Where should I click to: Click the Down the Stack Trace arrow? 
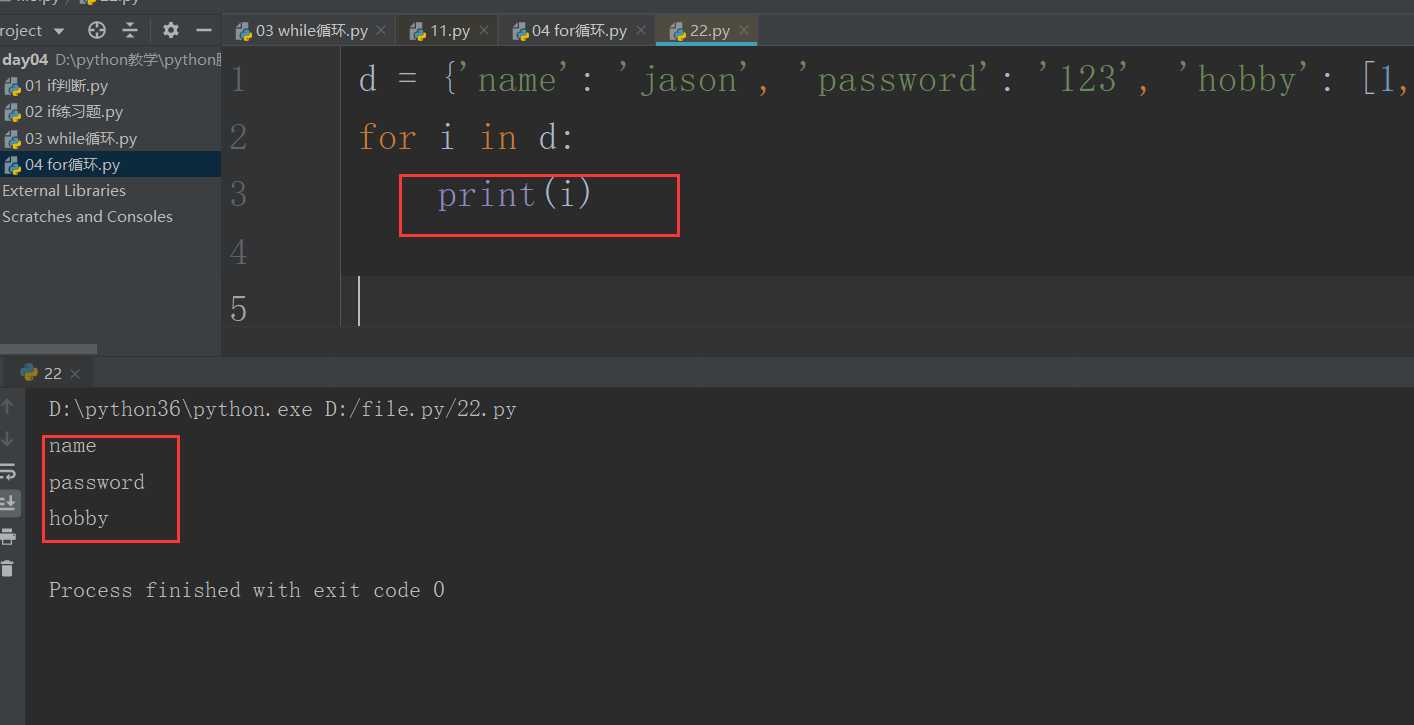7,439
